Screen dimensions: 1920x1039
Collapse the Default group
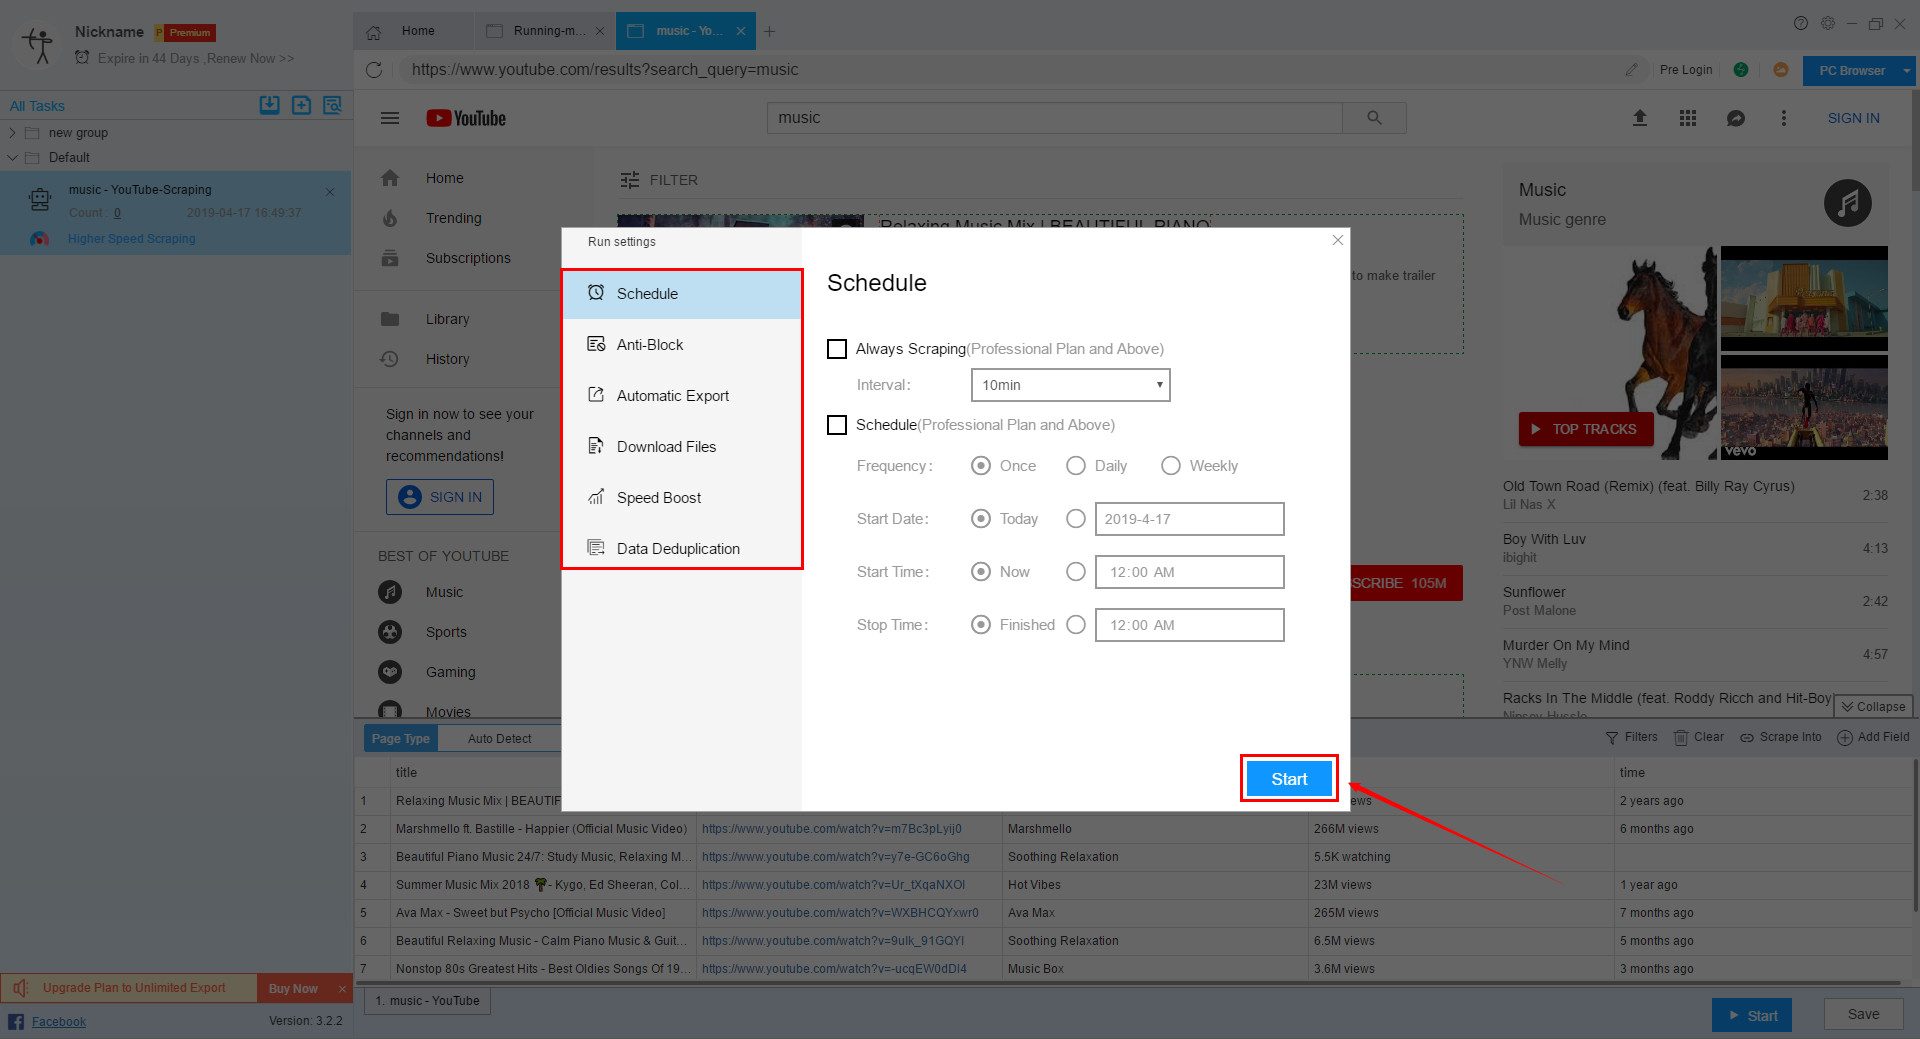[12, 158]
